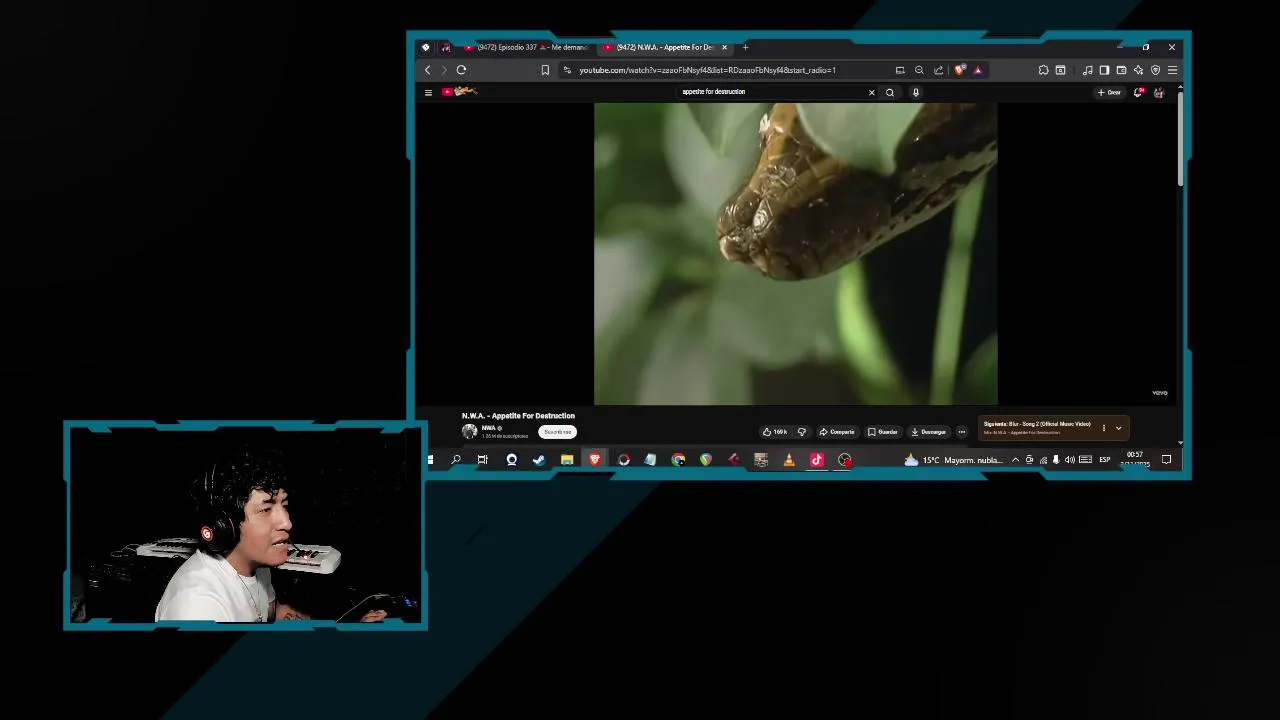The image size is (1280, 720).
Task: Open Brave Rewards triangle icon
Action: point(978,70)
